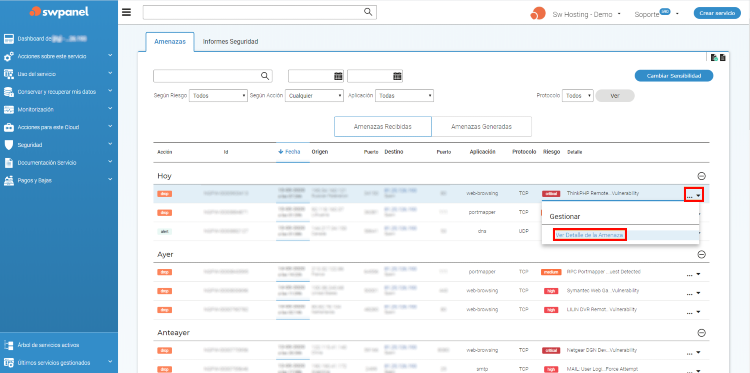Click the Aplicación column header
The width and height of the screenshot is (750, 373).
point(482,152)
